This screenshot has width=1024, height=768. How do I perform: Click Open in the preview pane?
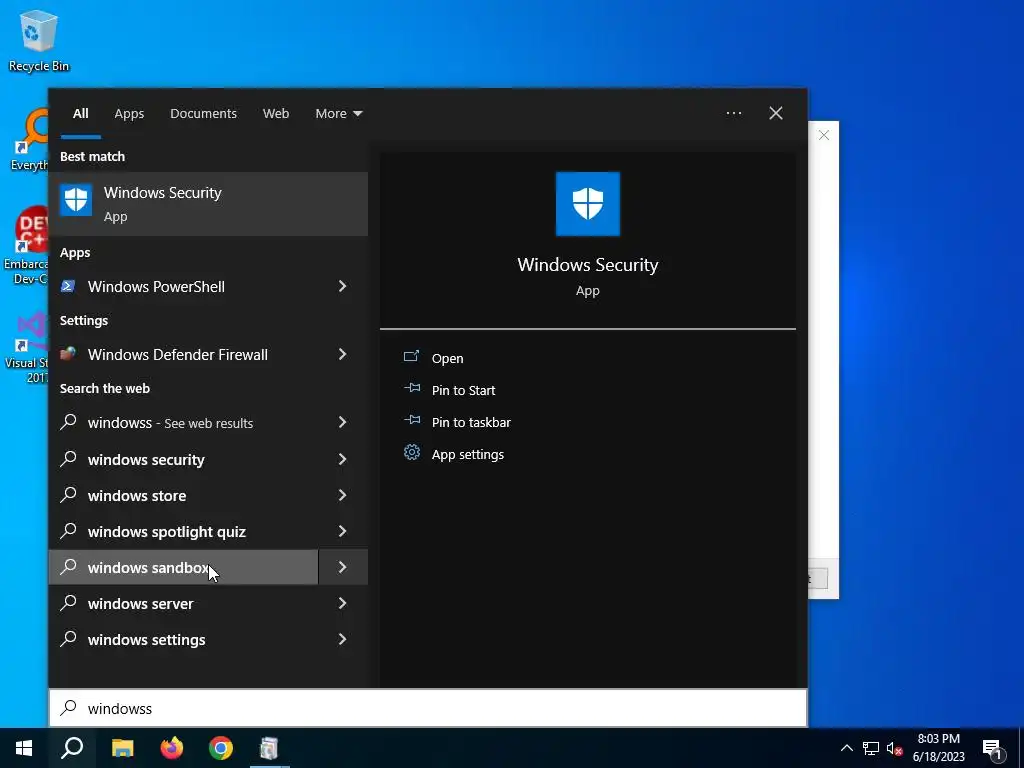point(447,358)
